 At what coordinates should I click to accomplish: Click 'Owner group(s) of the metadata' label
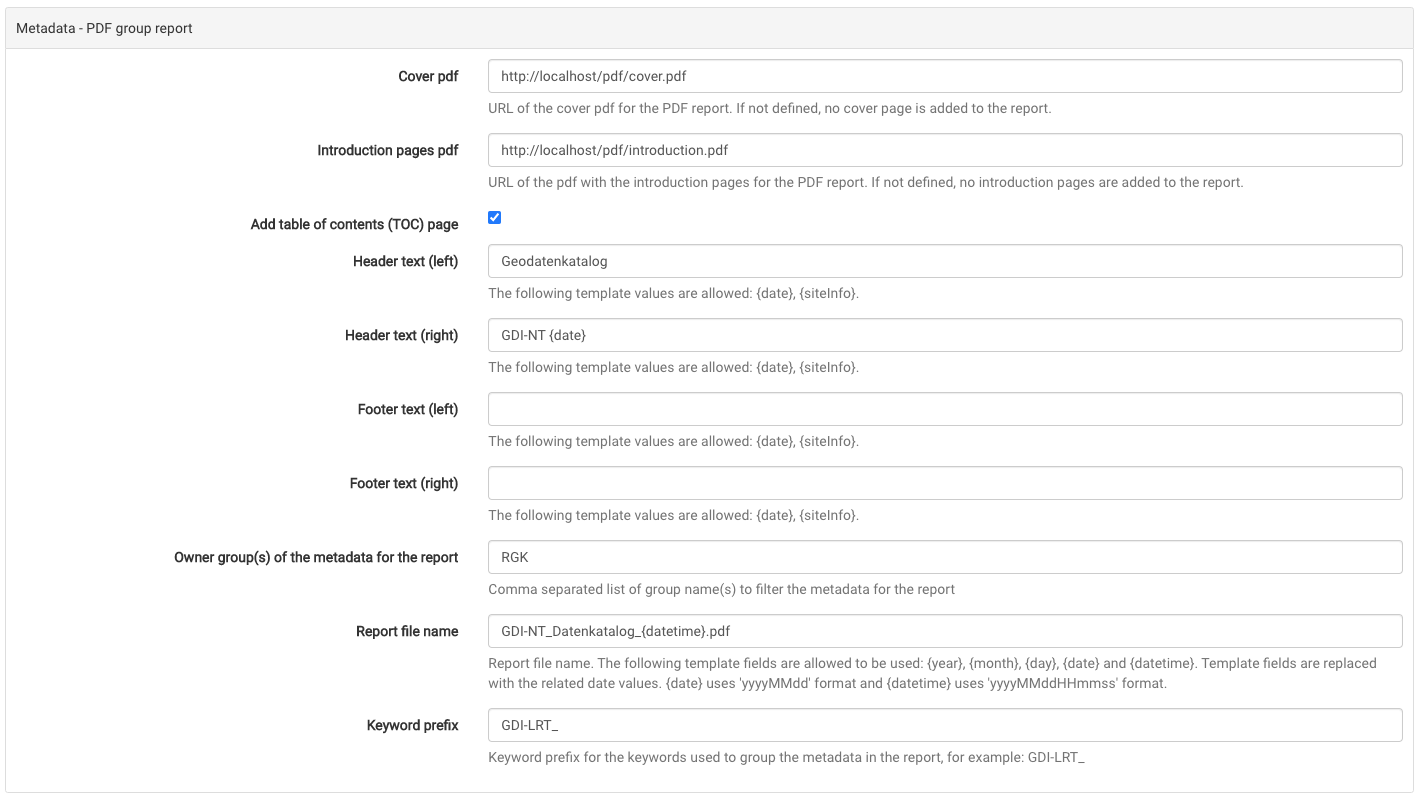[316, 557]
